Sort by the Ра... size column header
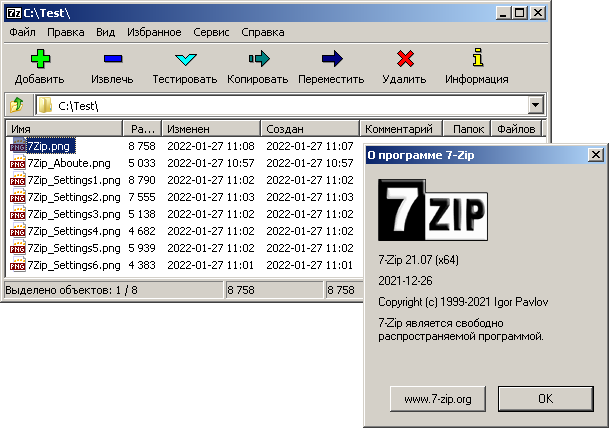Viewport: 609px width, 428px height. click(142, 129)
